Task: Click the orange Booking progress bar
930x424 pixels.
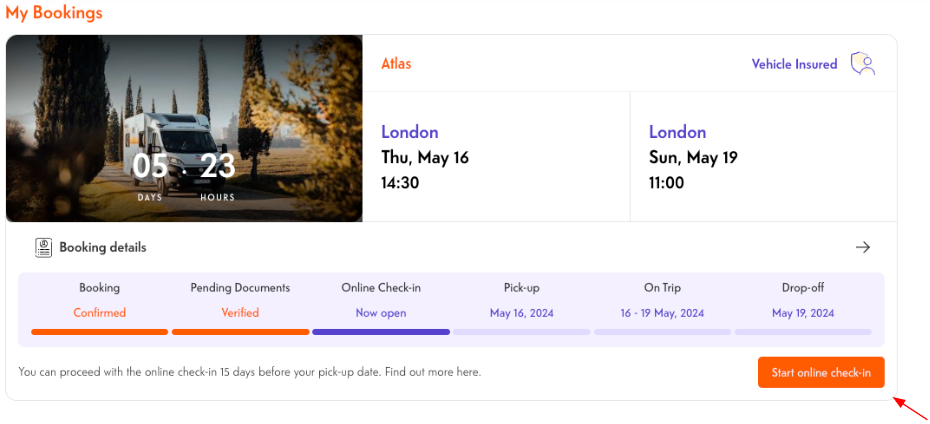Action: tap(100, 331)
